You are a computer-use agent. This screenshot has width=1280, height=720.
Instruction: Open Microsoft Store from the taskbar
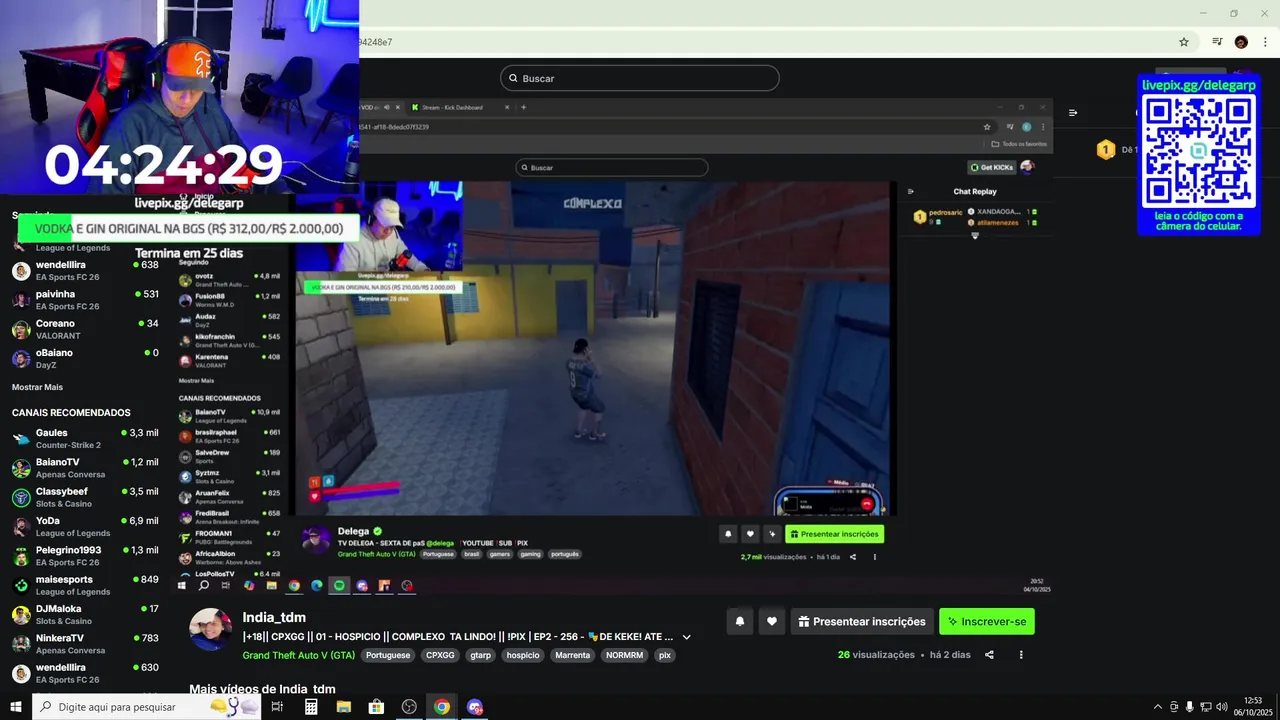377,707
